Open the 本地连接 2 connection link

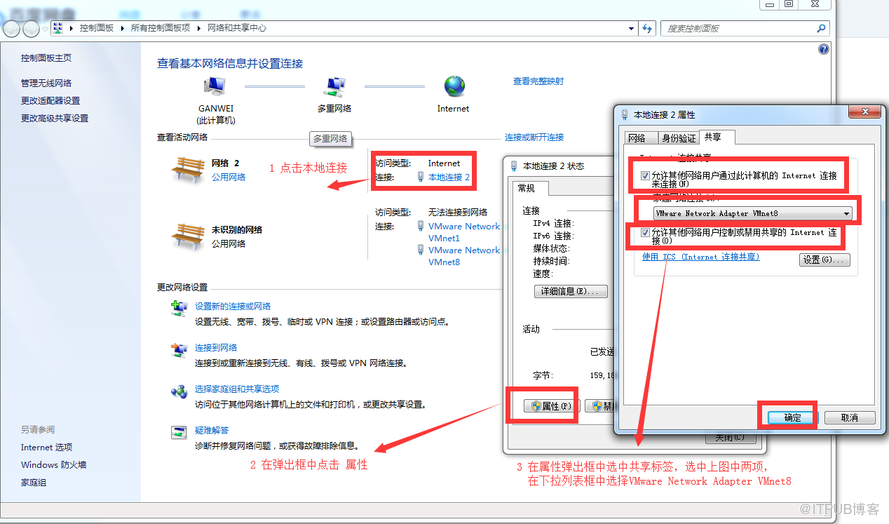coord(448,177)
